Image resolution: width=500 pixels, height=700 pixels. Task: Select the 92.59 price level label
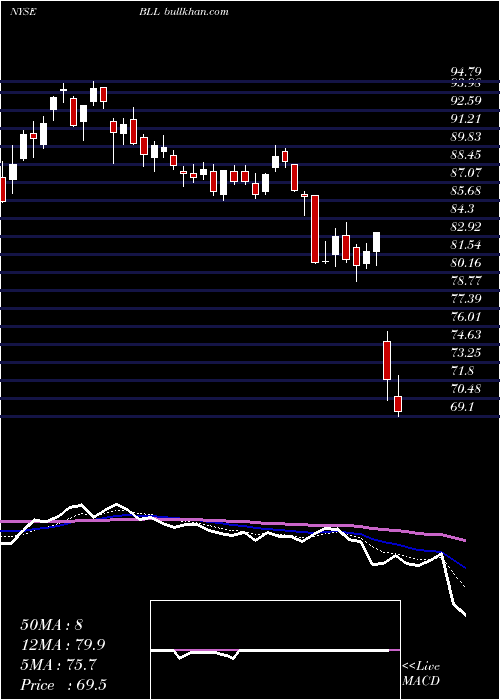[465, 100]
